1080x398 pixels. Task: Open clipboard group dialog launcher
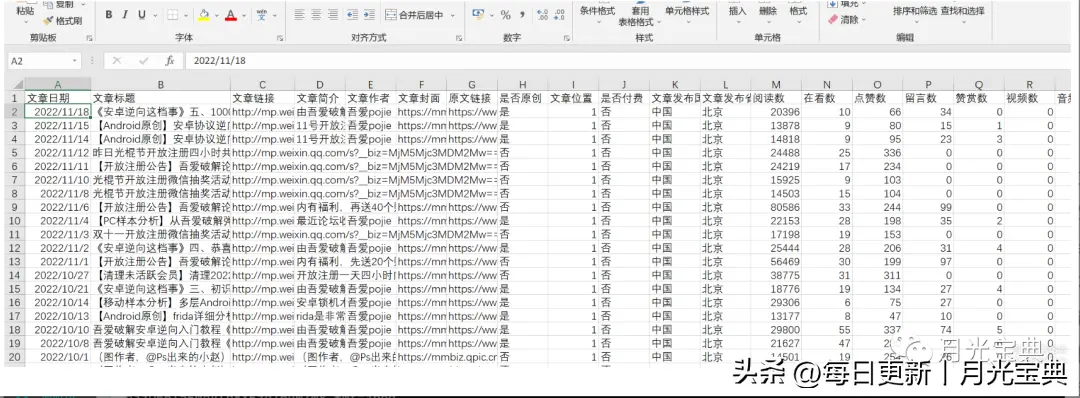pos(90,38)
